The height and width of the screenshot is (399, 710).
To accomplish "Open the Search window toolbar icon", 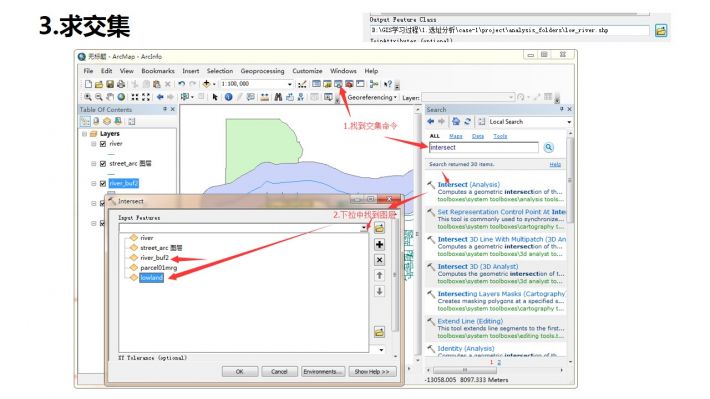I will [338, 84].
